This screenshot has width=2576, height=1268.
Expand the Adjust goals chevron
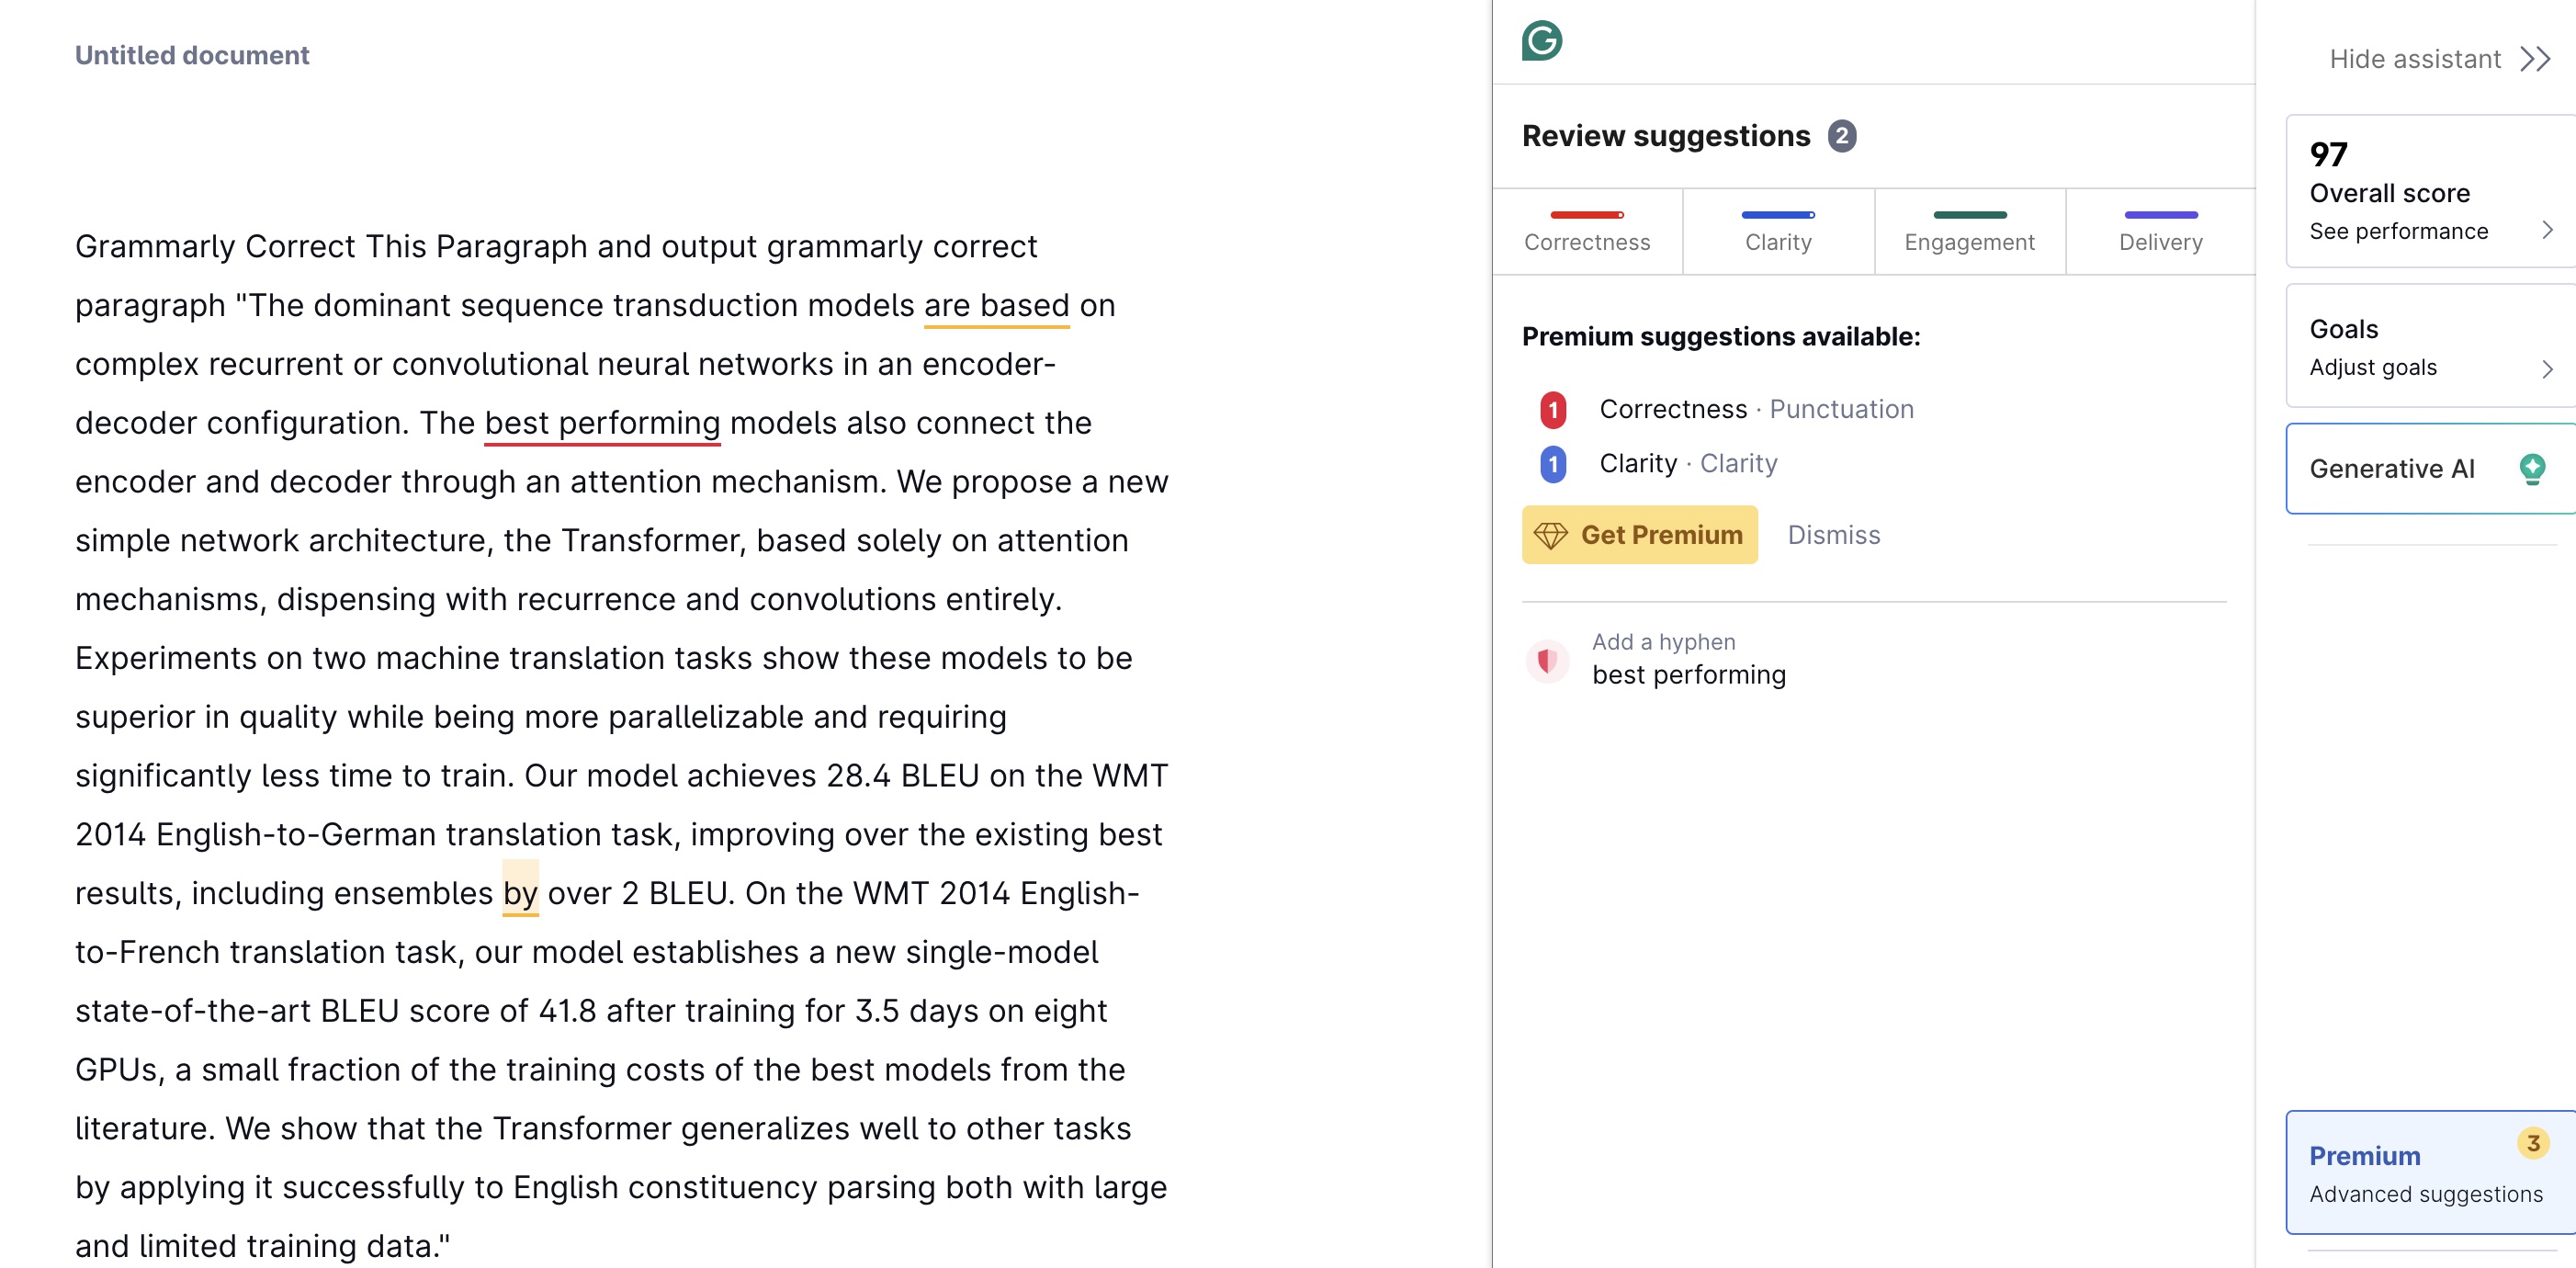point(2547,369)
